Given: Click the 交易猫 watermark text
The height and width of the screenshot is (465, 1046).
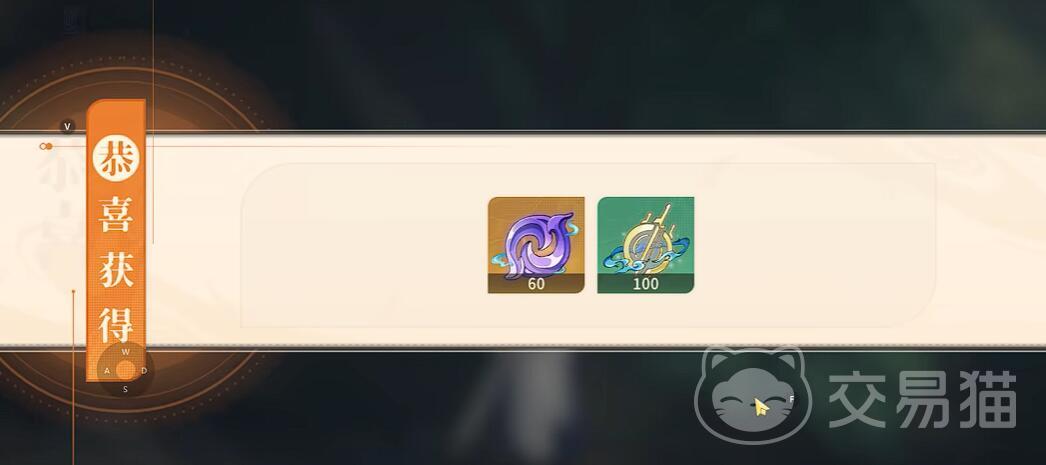Looking at the screenshot, I should point(923,400).
